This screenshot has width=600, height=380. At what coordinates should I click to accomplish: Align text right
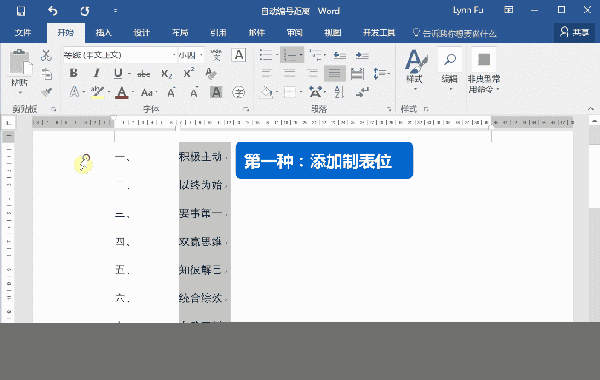[x=312, y=73]
